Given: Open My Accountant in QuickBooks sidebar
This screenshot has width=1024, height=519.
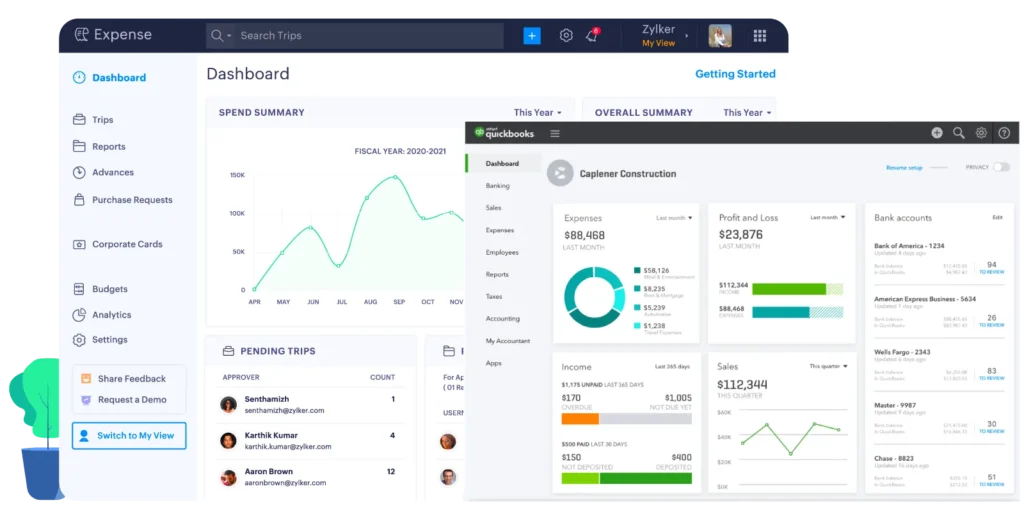Looking at the screenshot, I should [x=508, y=341].
